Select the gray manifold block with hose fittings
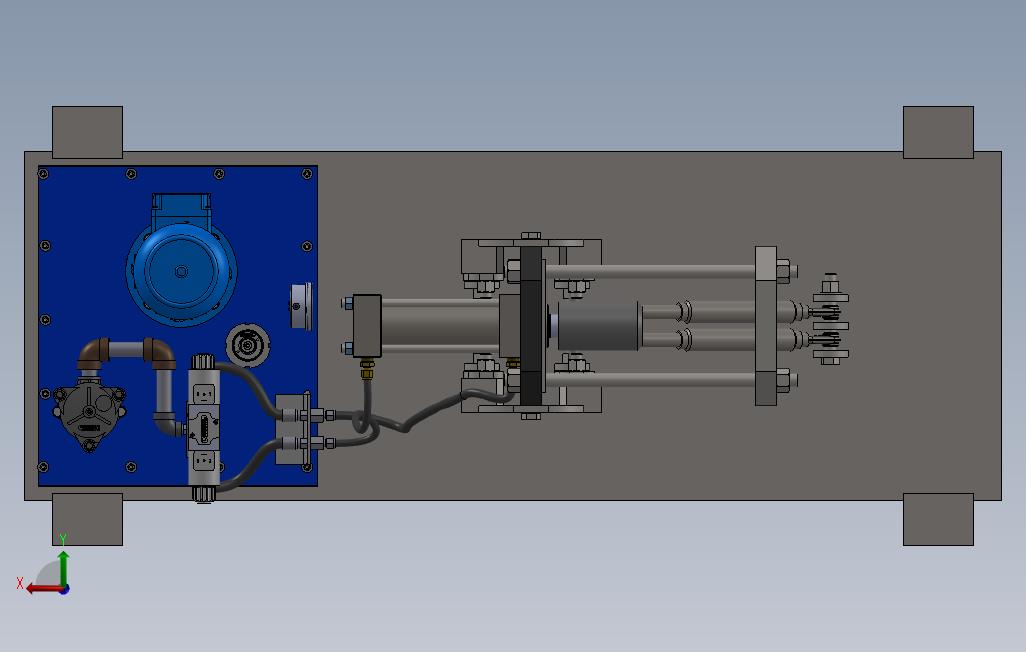The height and width of the screenshot is (652, 1026). 292,429
